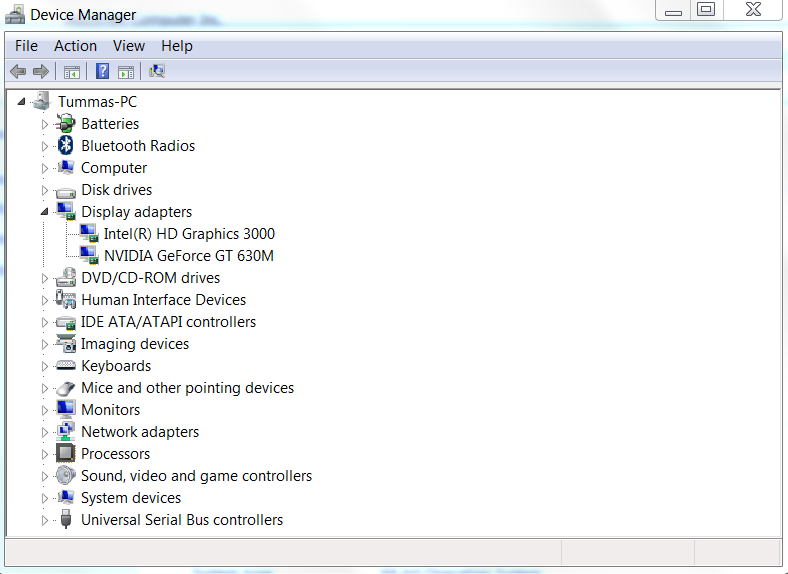Click the IDE ATA/ATAPI controllers icon
788x574 pixels.
[65, 322]
